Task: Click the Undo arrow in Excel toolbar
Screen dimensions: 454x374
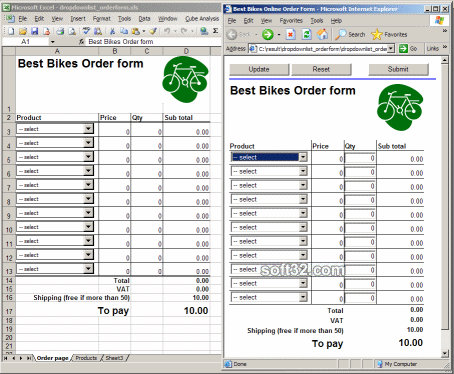Action: pyautogui.click(x=167, y=31)
